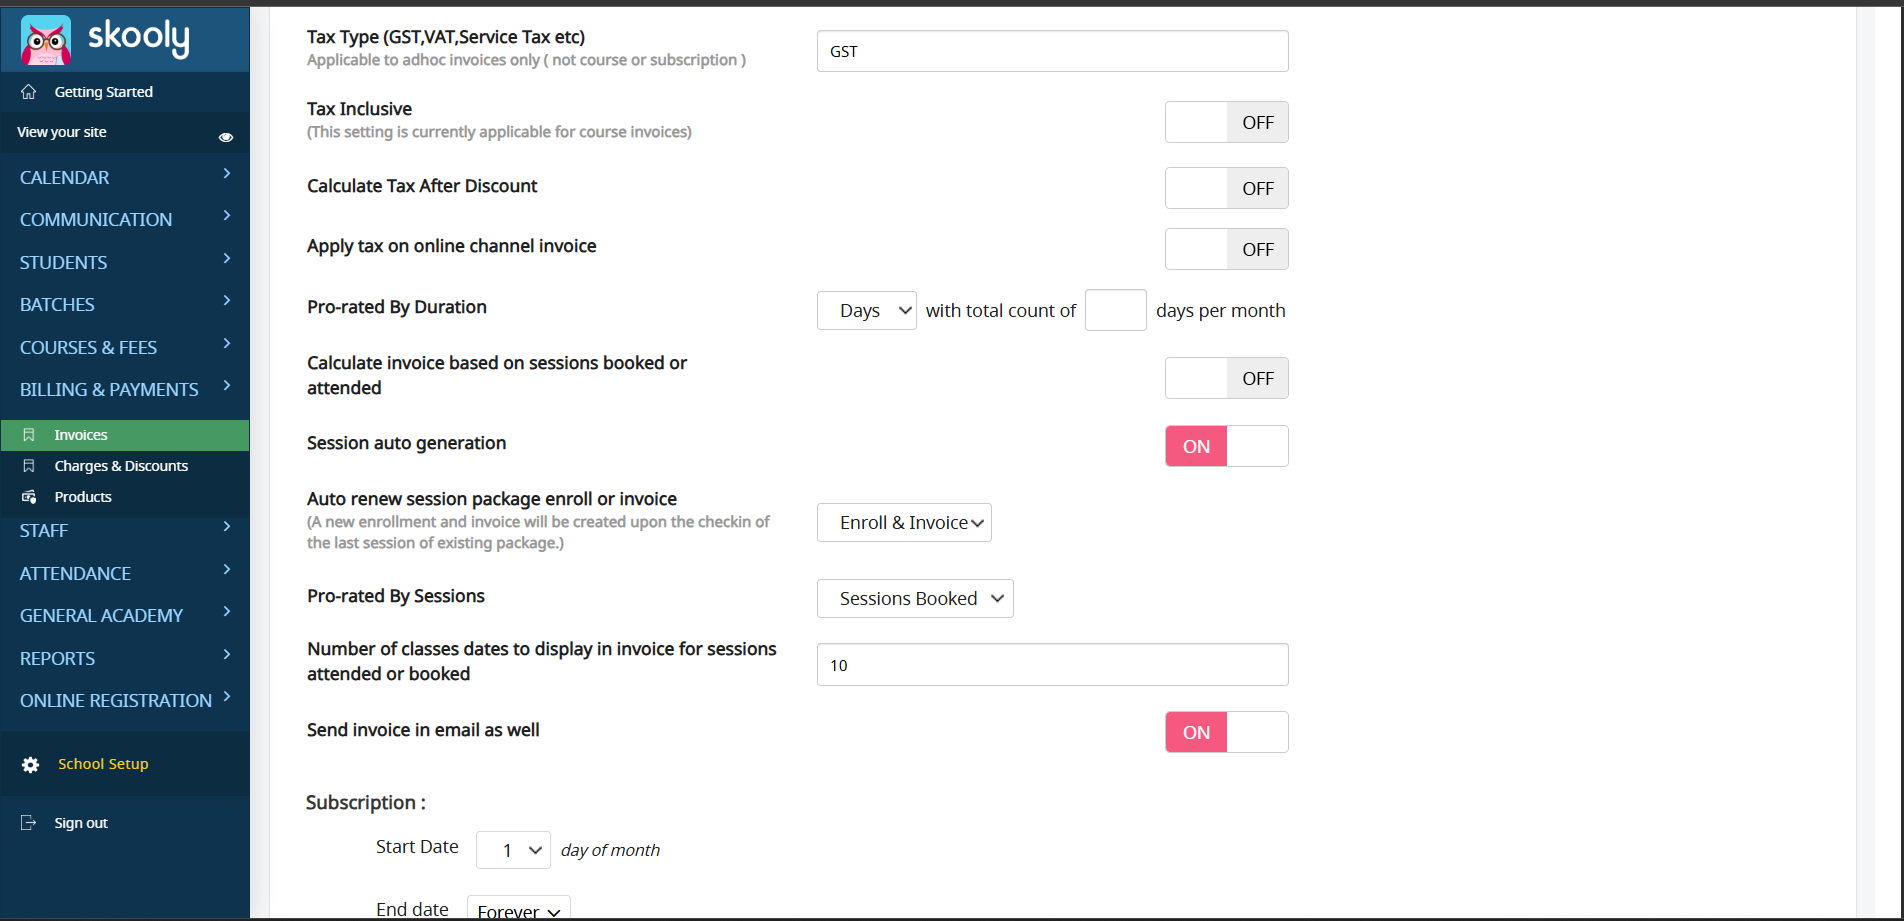Expand the CALENDAR sidebar menu
The width and height of the screenshot is (1904, 921).
click(x=124, y=177)
